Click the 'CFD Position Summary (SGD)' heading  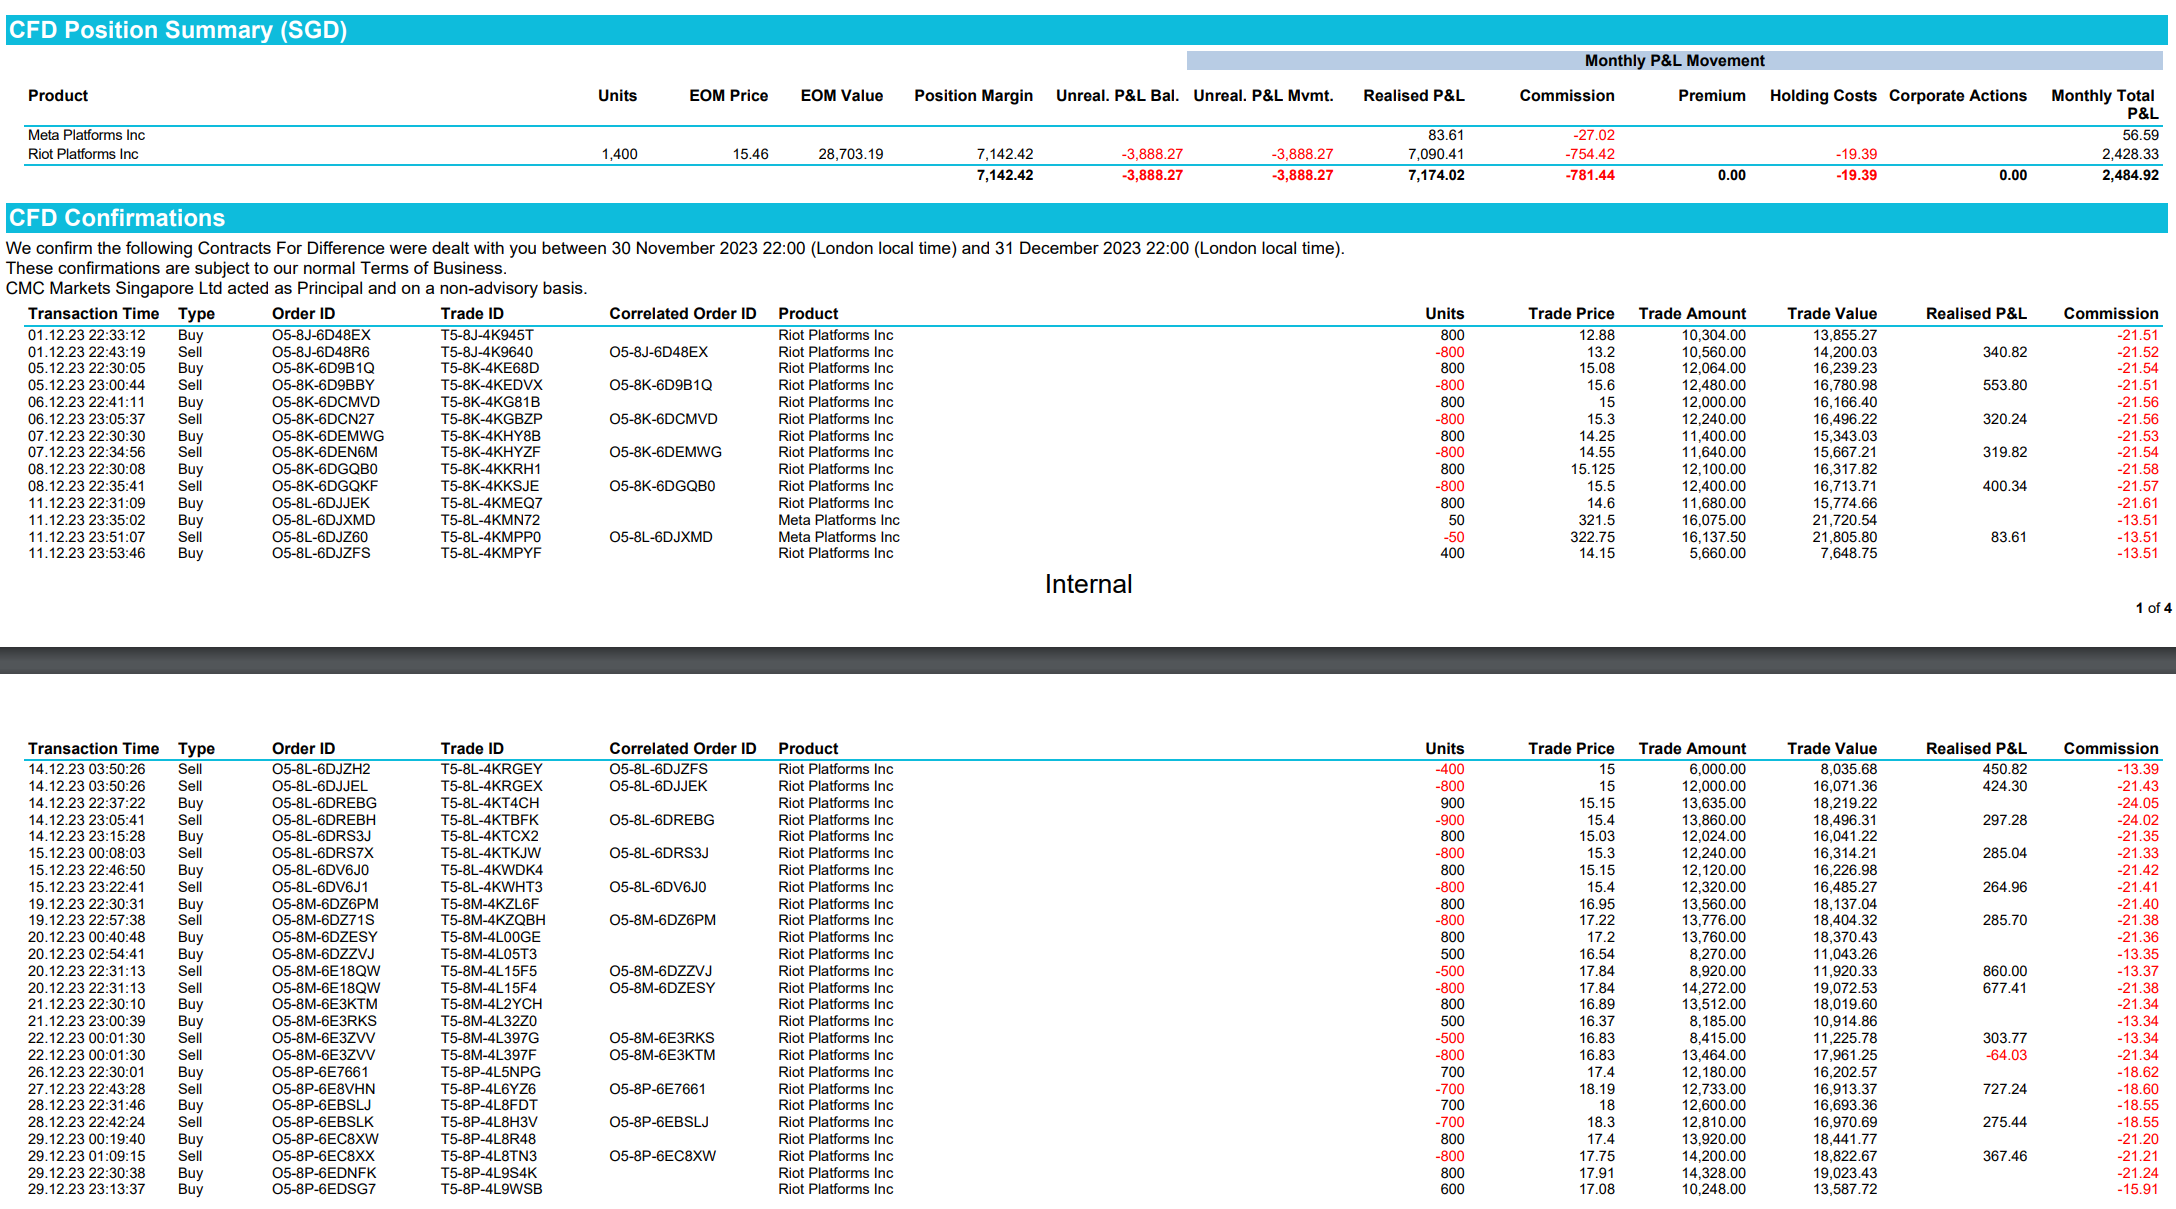pos(178,30)
